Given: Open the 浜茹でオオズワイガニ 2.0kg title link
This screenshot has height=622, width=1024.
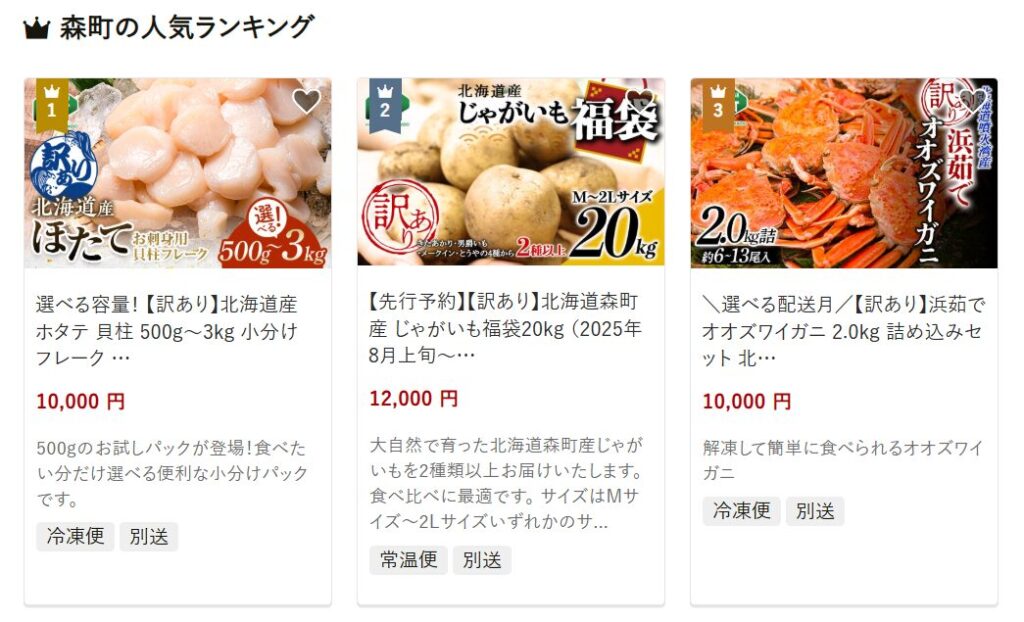Looking at the screenshot, I should [842, 331].
